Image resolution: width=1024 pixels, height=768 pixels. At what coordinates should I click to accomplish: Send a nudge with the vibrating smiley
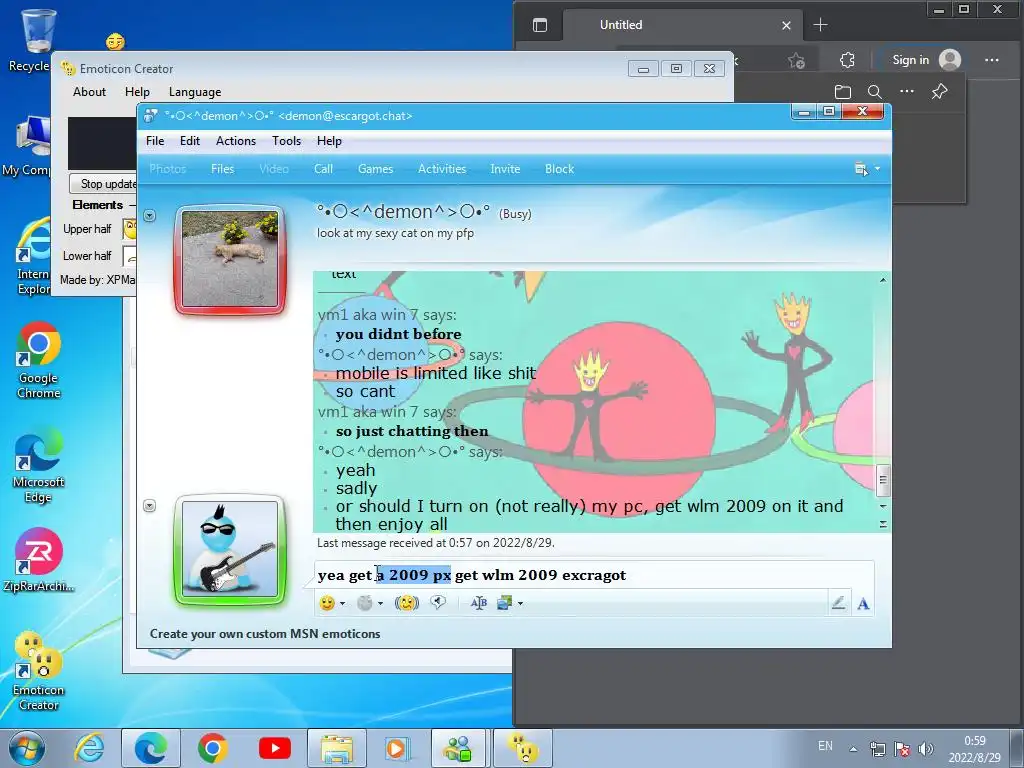pyautogui.click(x=407, y=603)
